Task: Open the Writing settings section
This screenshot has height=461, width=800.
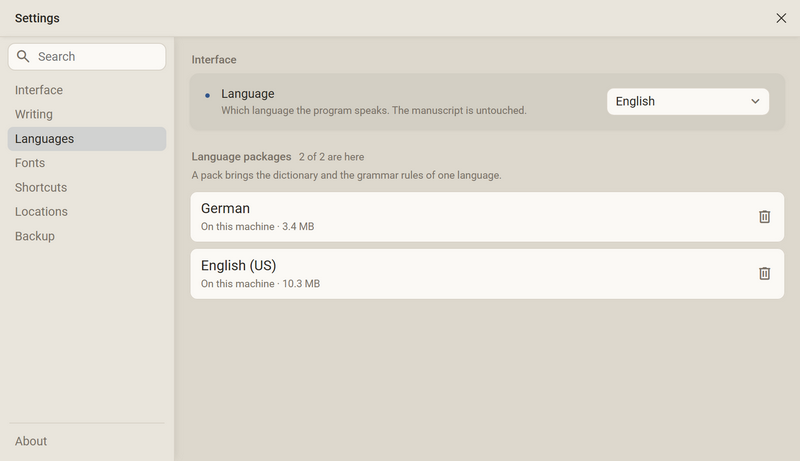Action: click(87, 114)
